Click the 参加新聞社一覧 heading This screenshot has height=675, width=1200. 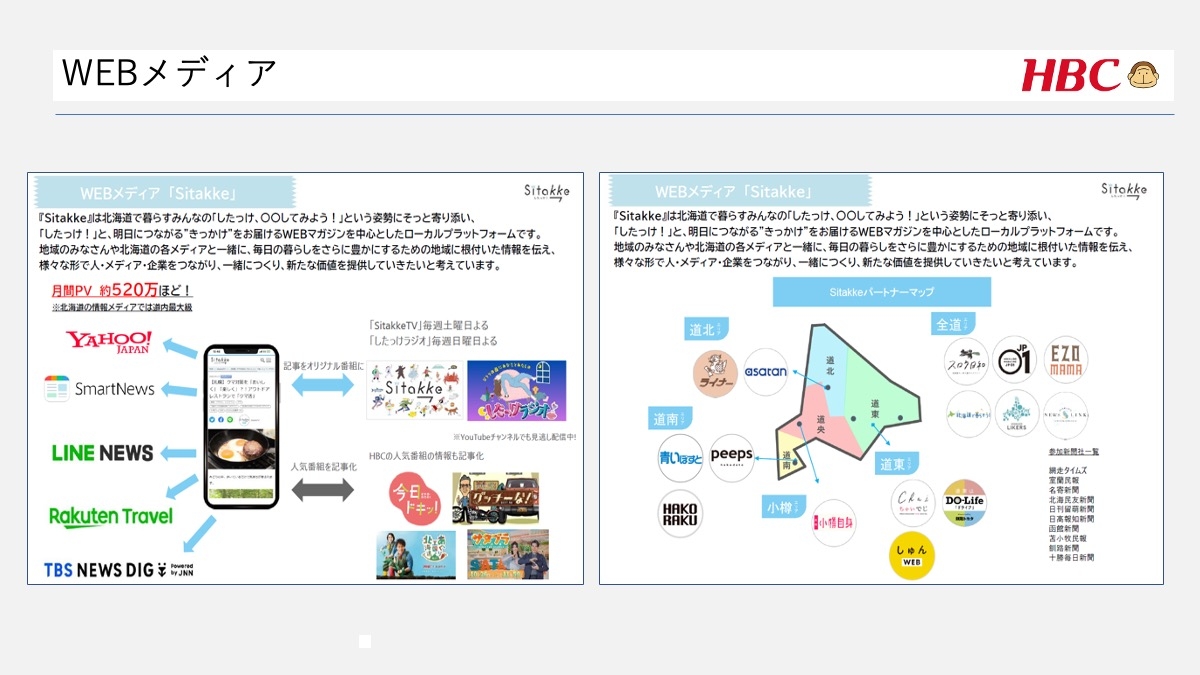(x=1074, y=453)
